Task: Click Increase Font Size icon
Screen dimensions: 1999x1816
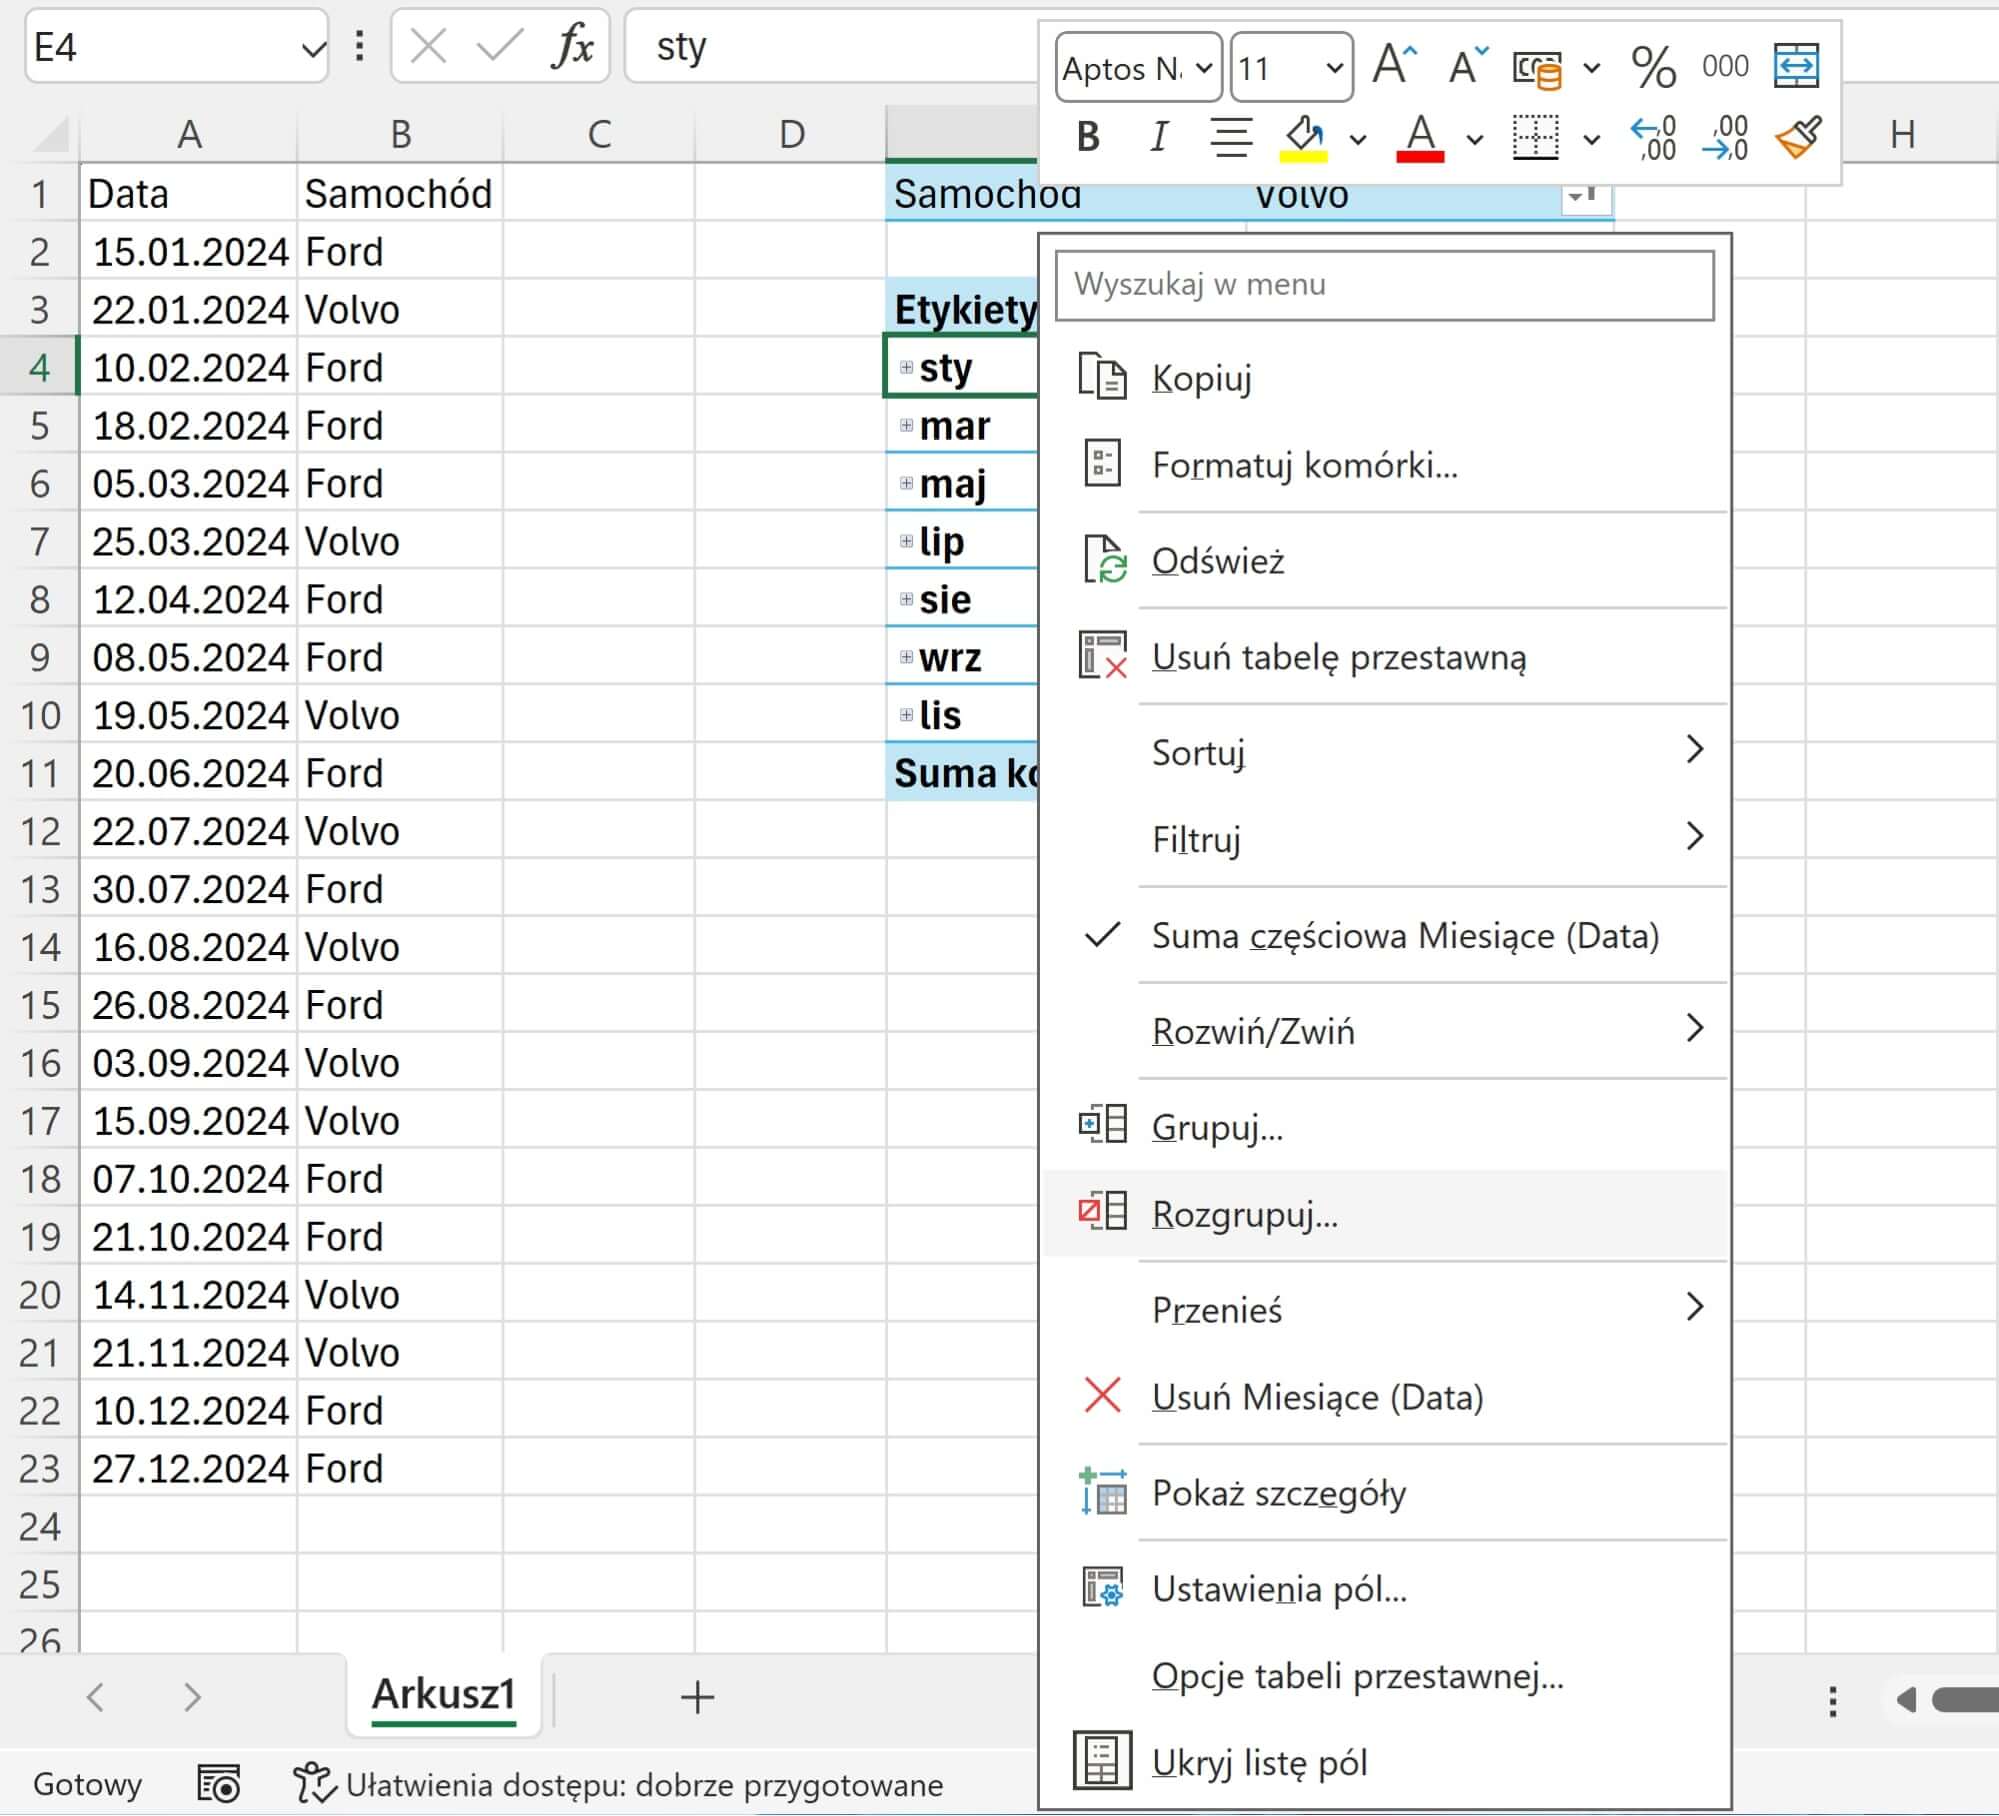Action: (x=1394, y=66)
